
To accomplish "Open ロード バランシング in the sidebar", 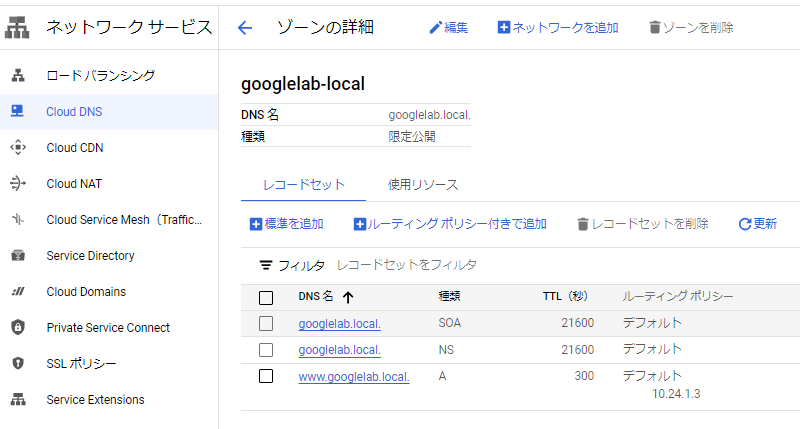I will 100,76.
